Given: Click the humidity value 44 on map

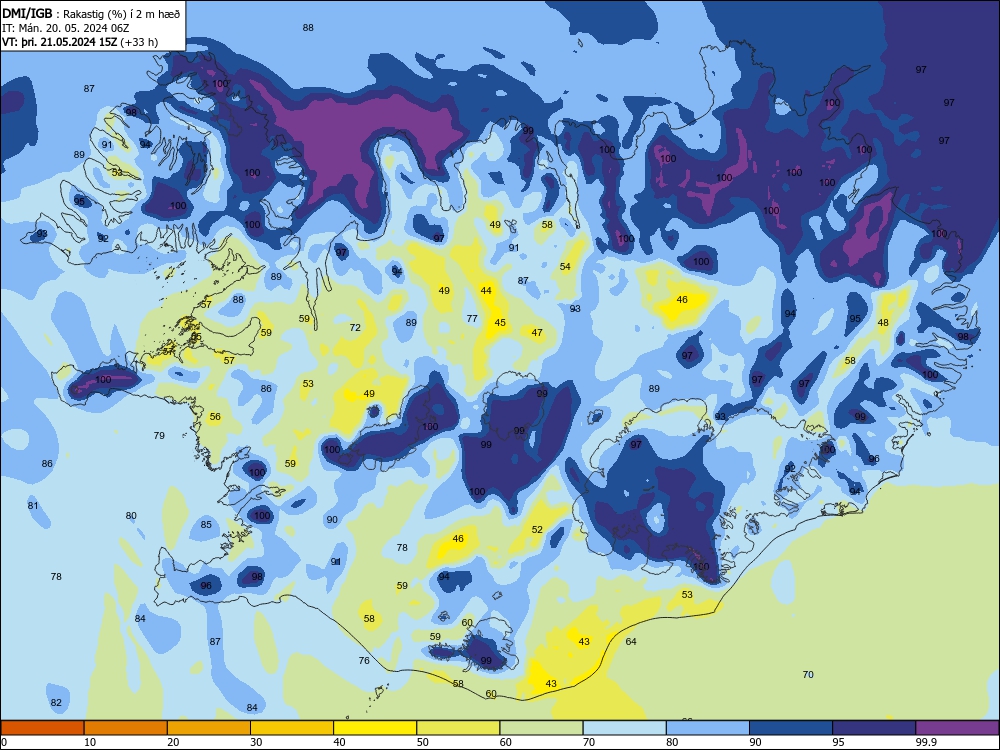Looking at the screenshot, I should click(486, 291).
